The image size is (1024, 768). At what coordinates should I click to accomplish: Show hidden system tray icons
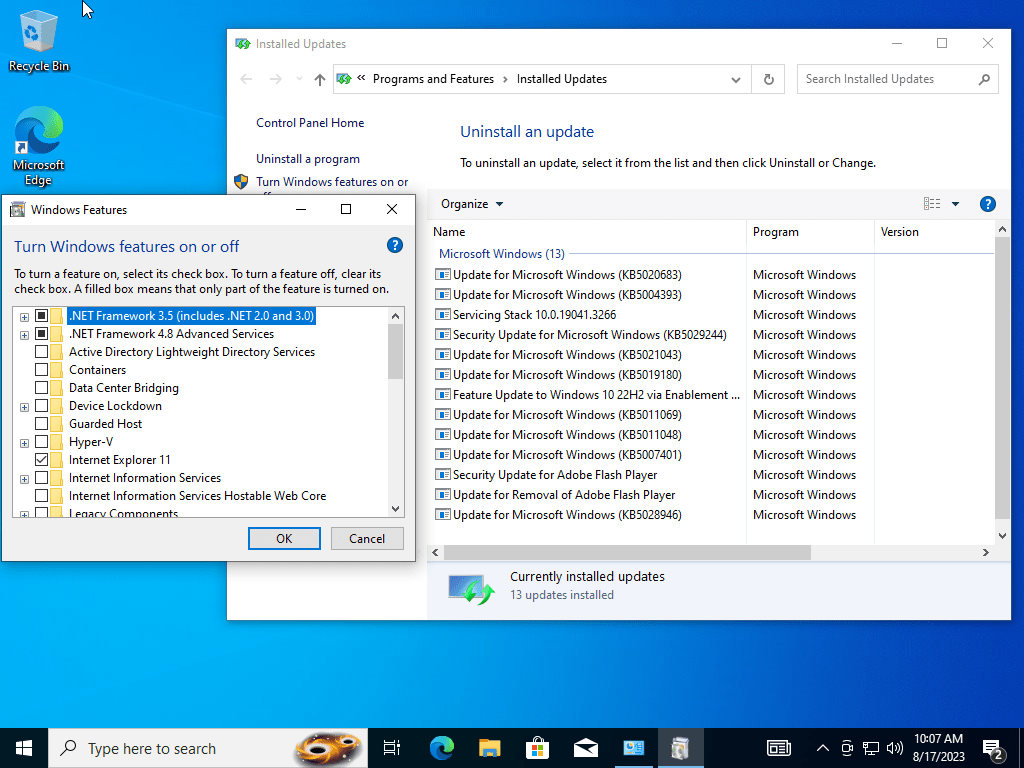(x=823, y=748)
